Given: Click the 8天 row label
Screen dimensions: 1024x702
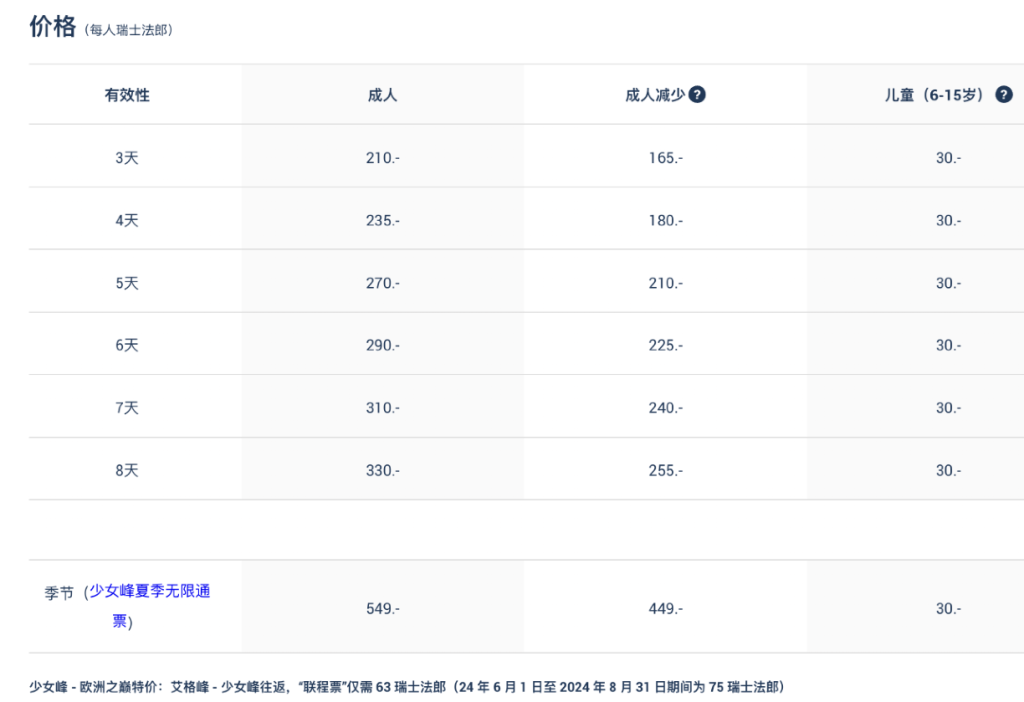Looking at the screenshot, I should (127, 471).
